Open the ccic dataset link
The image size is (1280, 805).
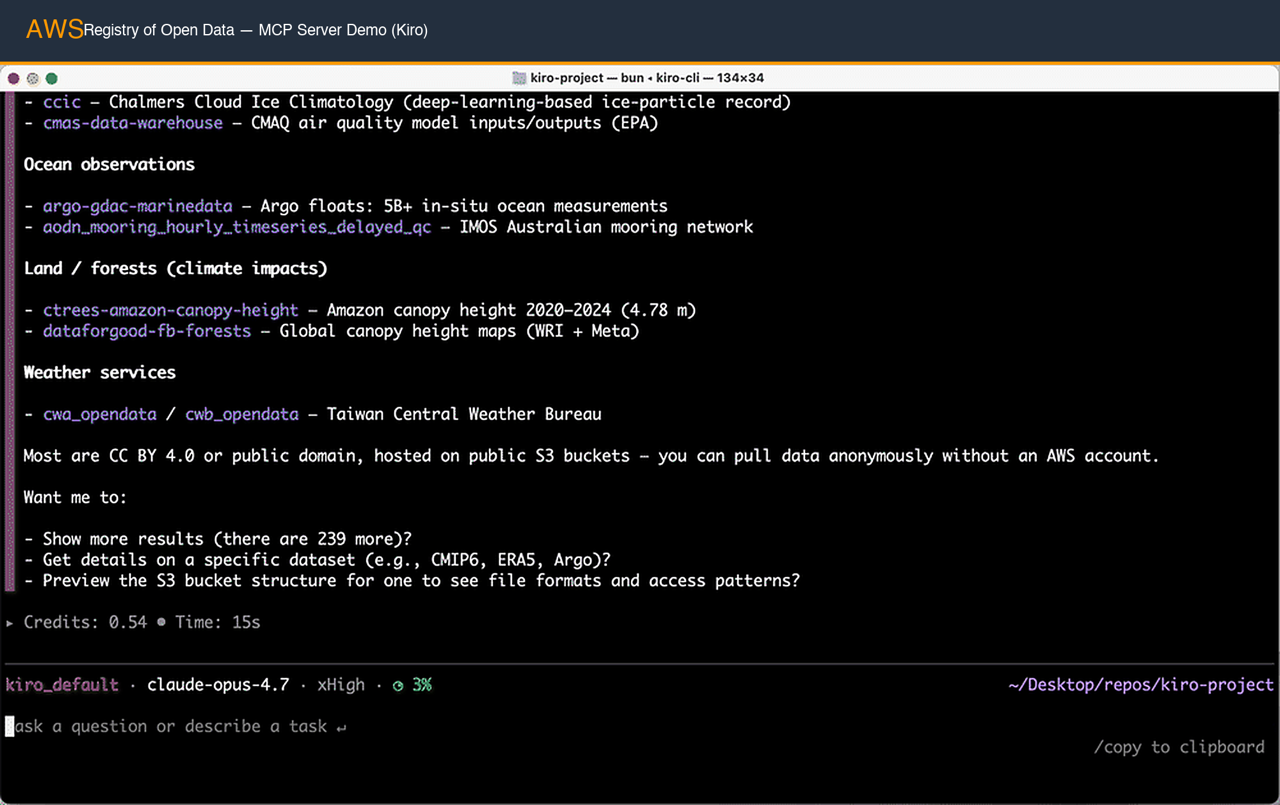[62, 102]
